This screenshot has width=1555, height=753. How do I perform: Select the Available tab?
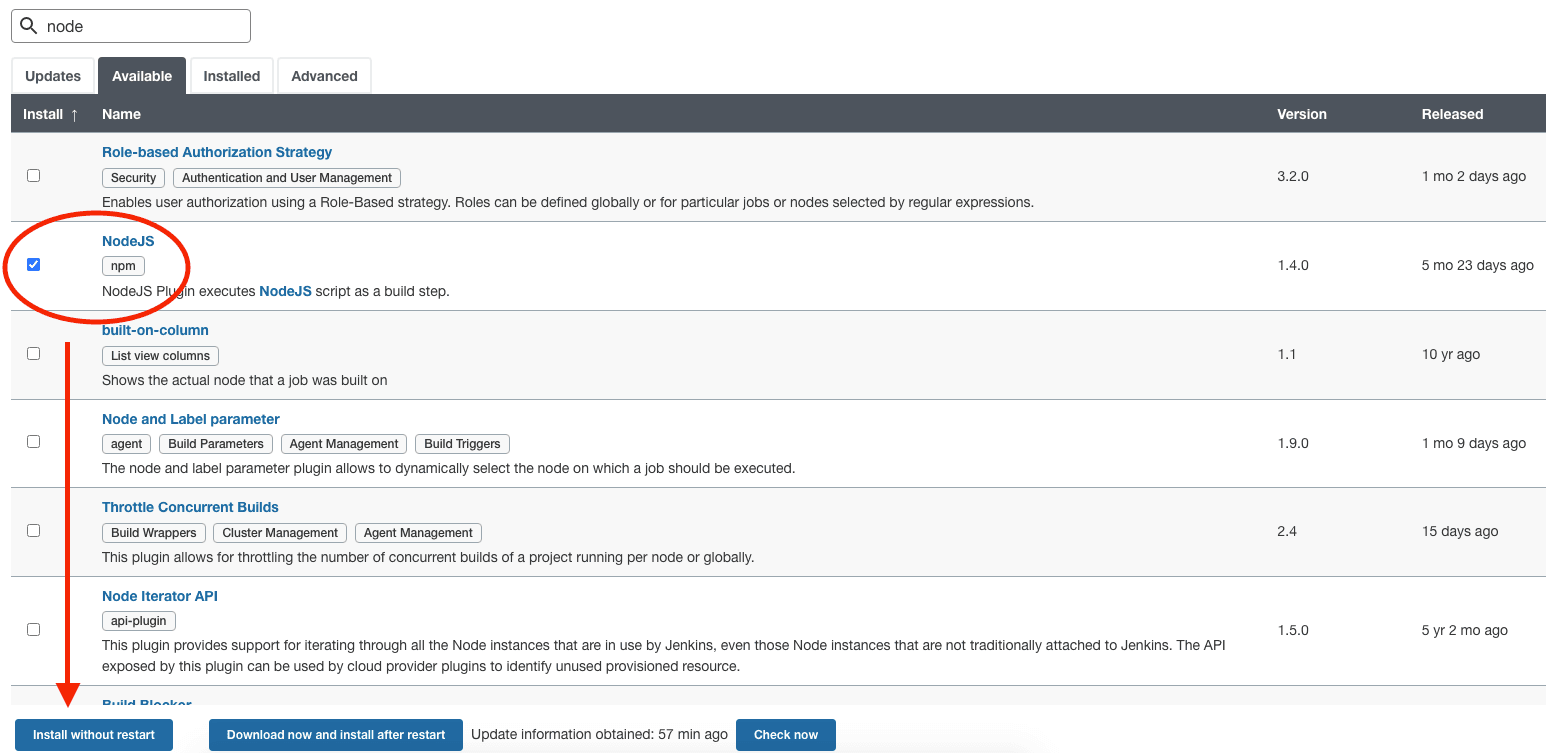coord(142,76)
